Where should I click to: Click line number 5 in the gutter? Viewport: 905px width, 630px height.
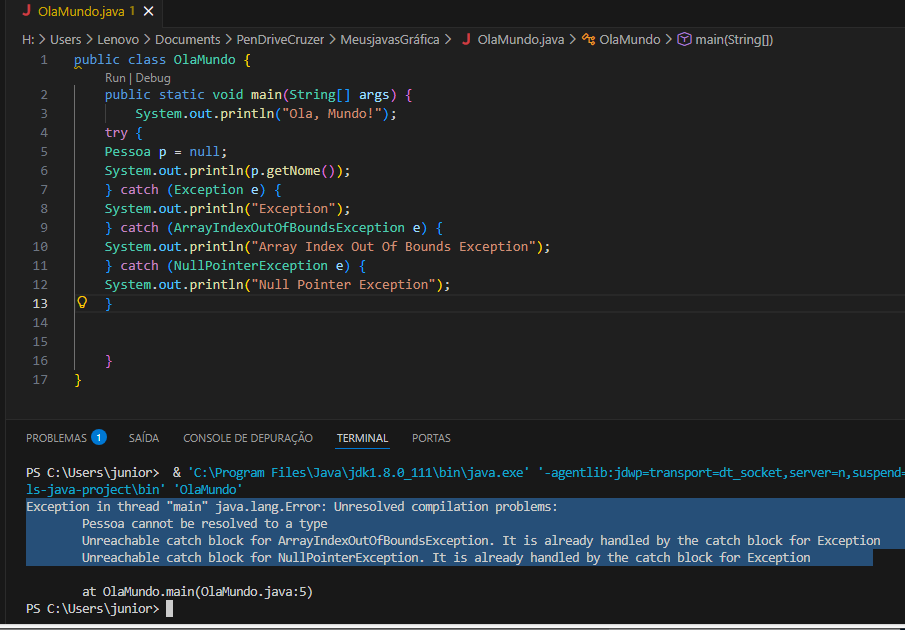click(x=43, y=152)
